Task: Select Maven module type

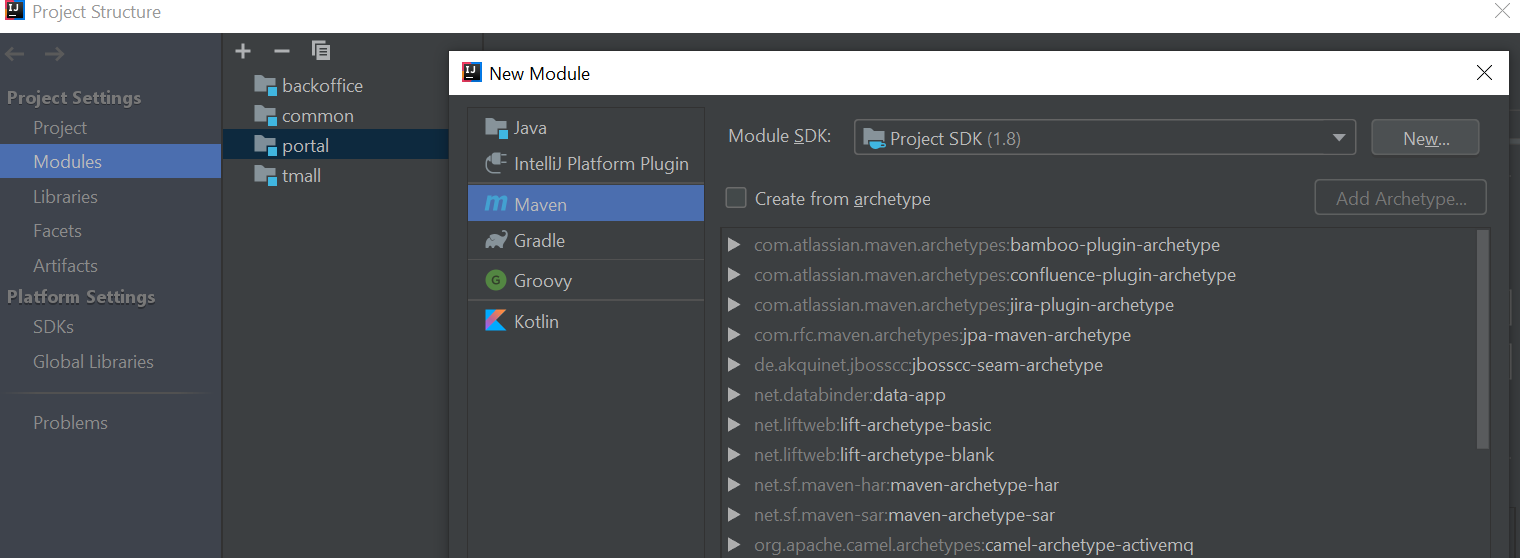Action: tap(586, 204)
